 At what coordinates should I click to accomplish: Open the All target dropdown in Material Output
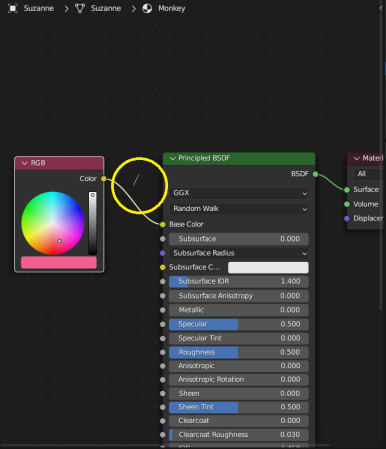(x=369, y=174)
